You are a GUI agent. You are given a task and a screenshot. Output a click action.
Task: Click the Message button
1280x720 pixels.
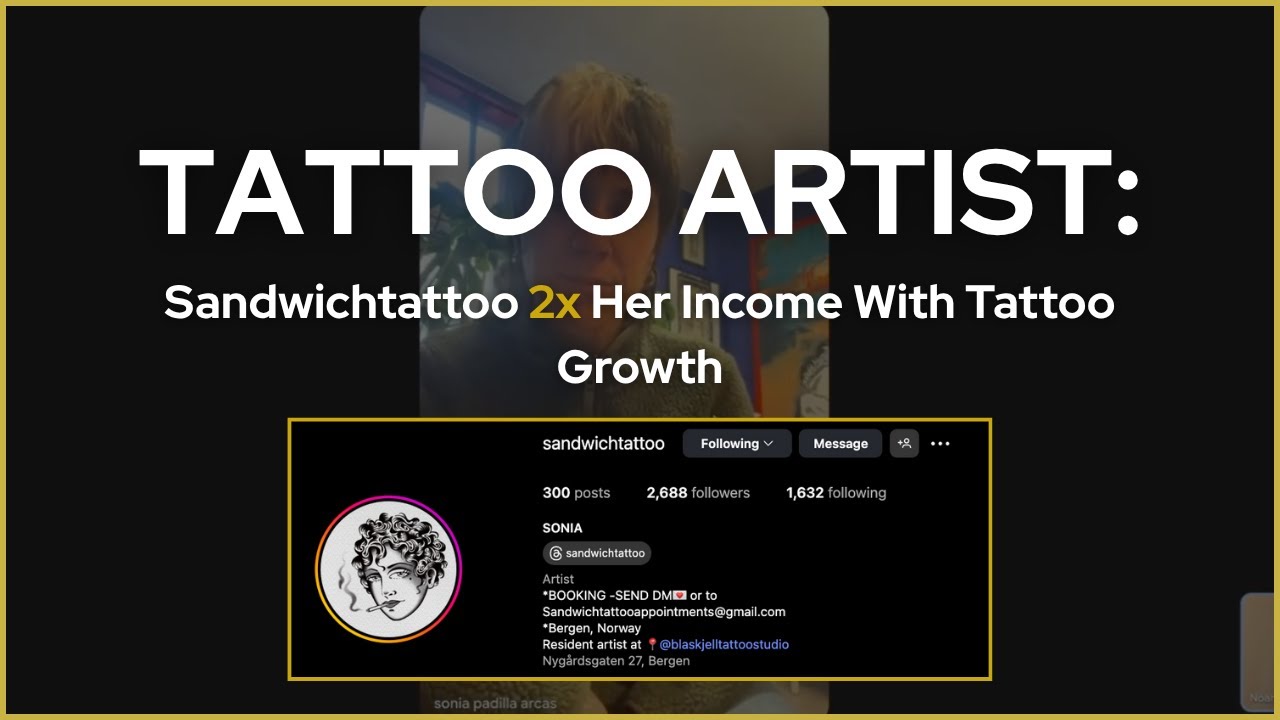(x=840, y=443)
